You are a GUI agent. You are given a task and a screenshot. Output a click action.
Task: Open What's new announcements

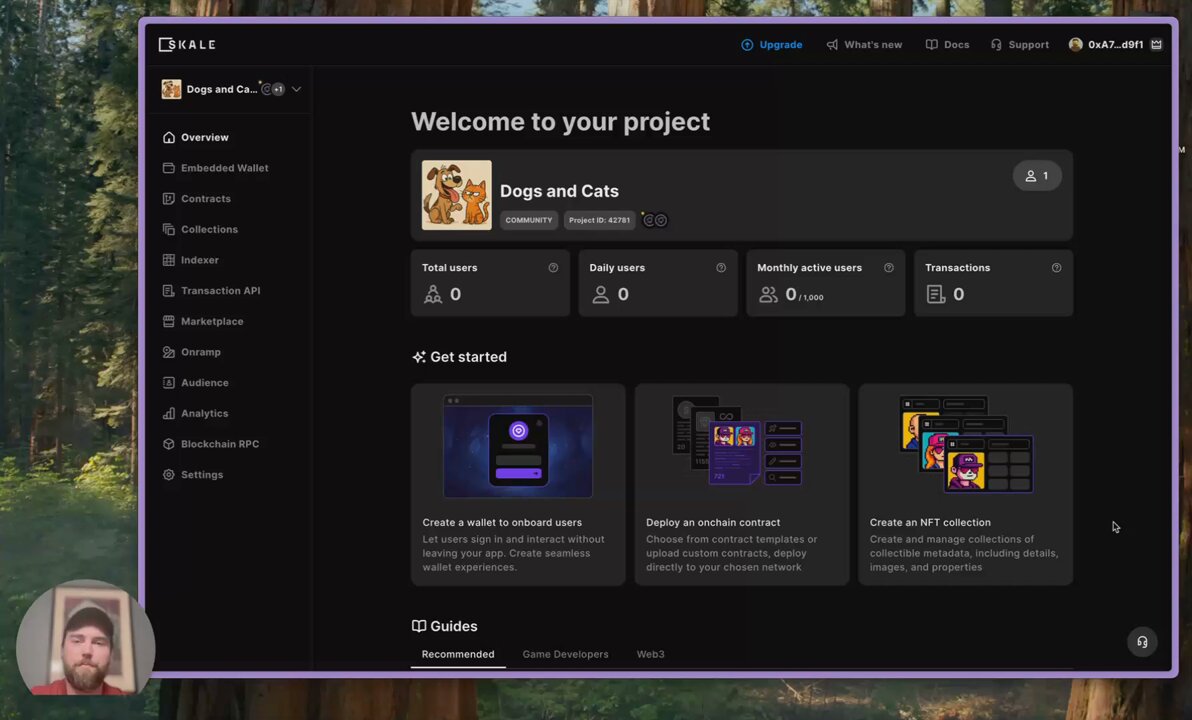[864, 45]
